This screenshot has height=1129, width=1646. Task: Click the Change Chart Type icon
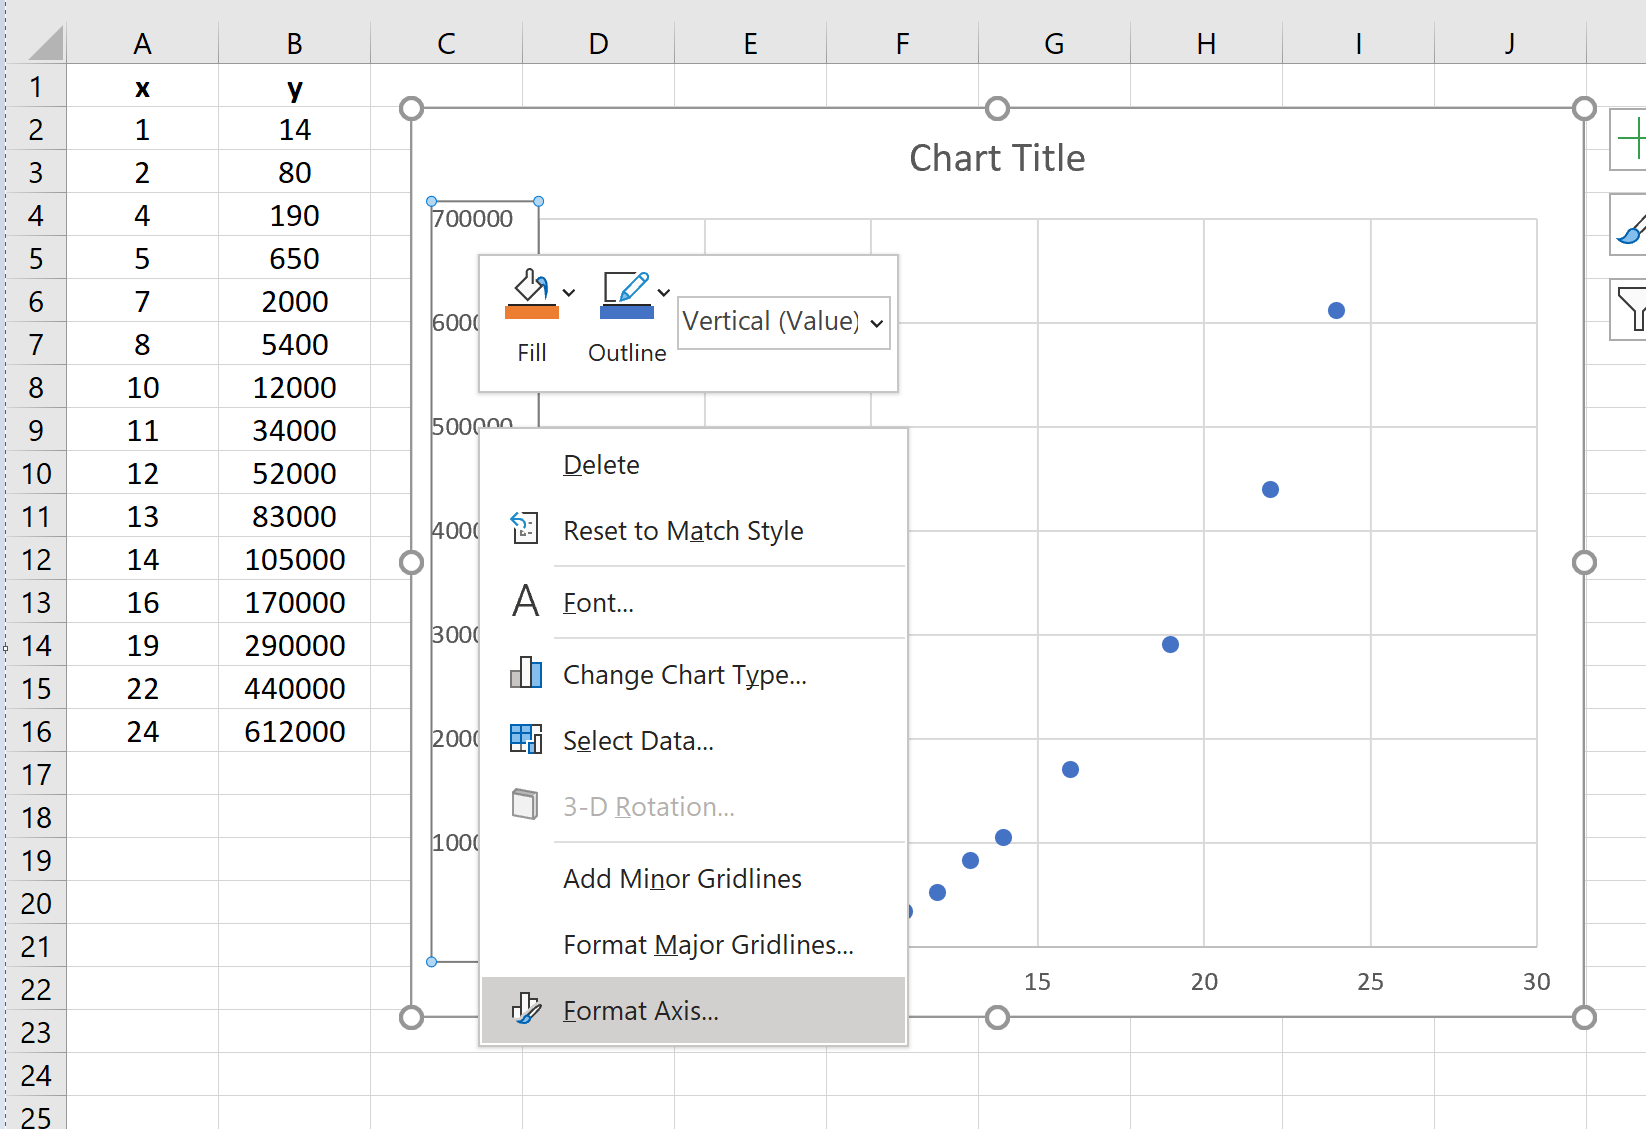[x=524, y=674]
